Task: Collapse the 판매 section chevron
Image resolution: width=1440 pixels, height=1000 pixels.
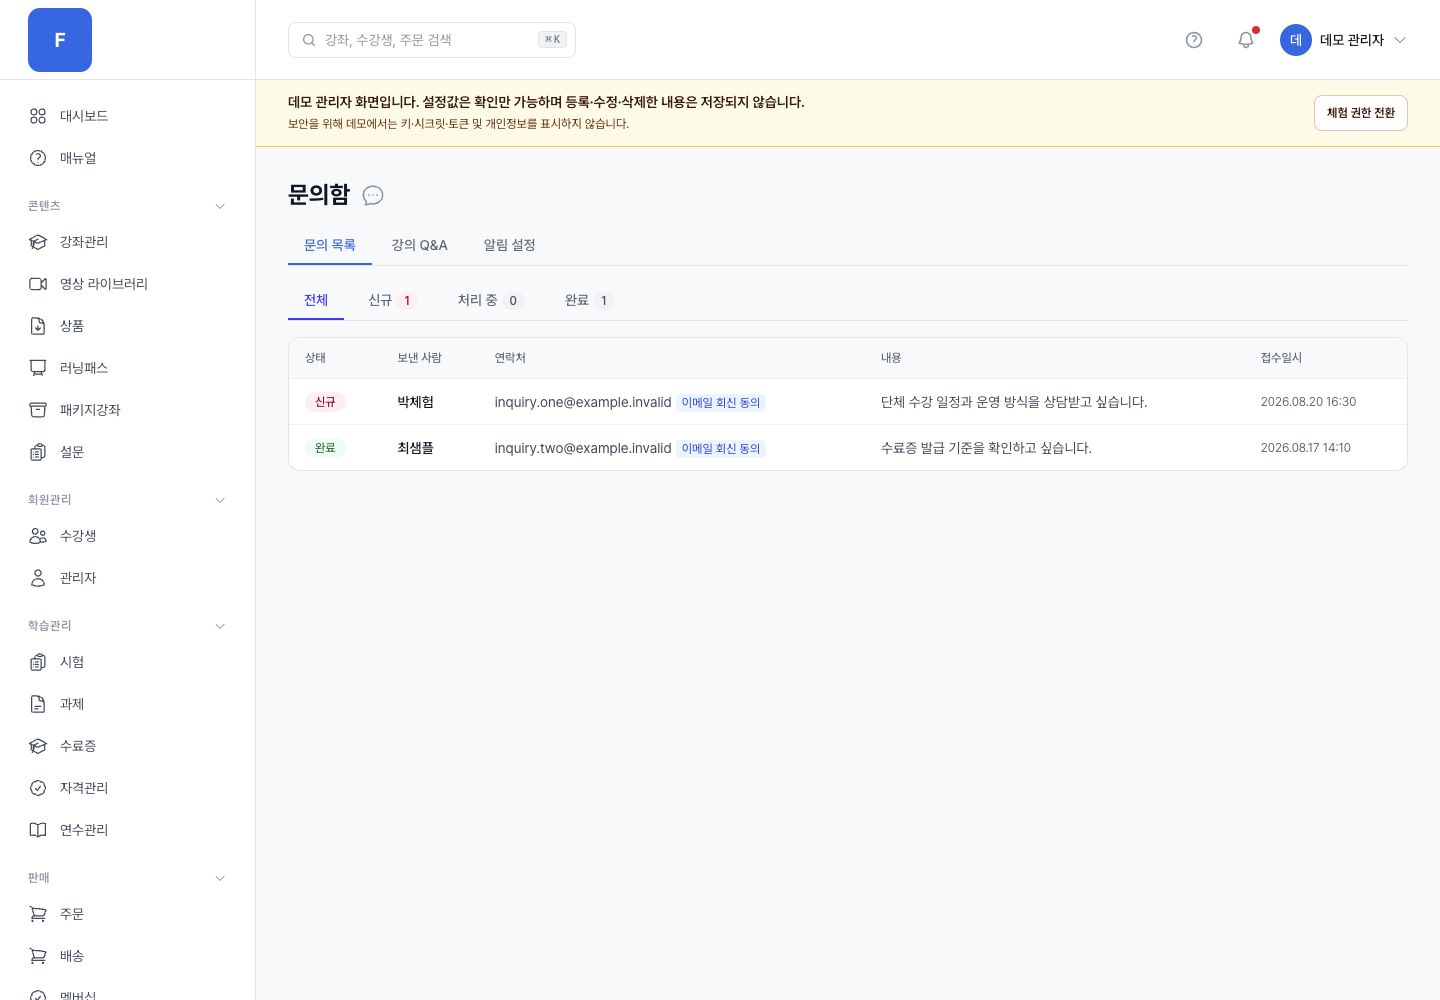Action: pyautogui.click(x=220, y=878)
